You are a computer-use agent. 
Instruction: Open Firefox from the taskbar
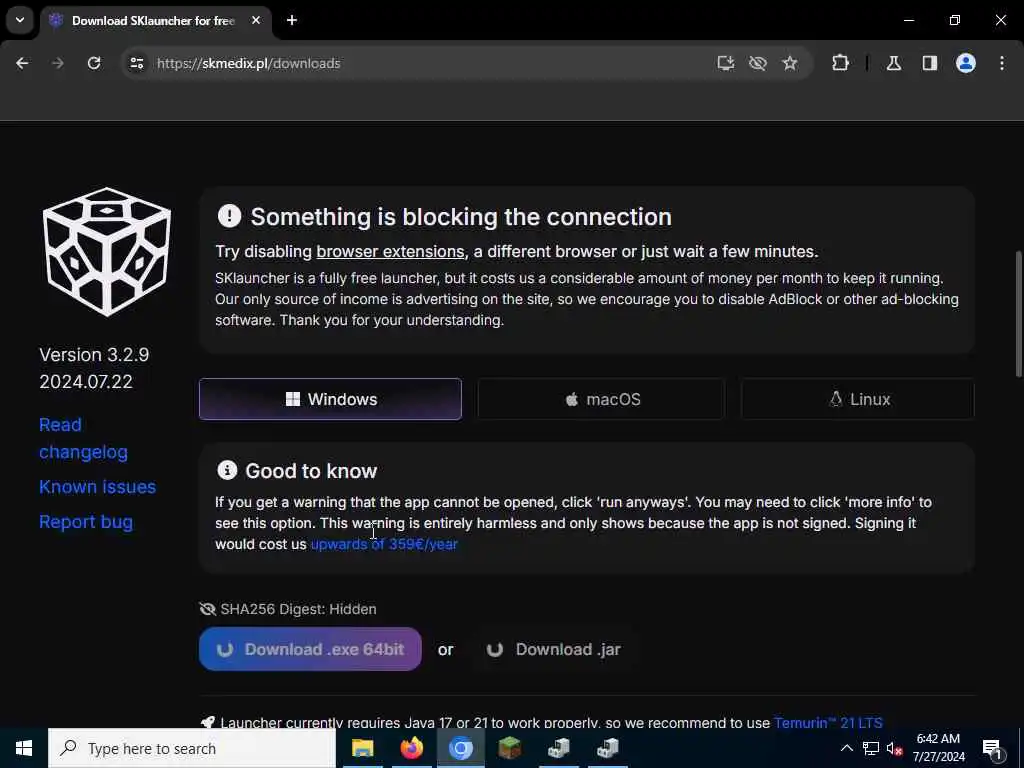(x=411, y=748)
